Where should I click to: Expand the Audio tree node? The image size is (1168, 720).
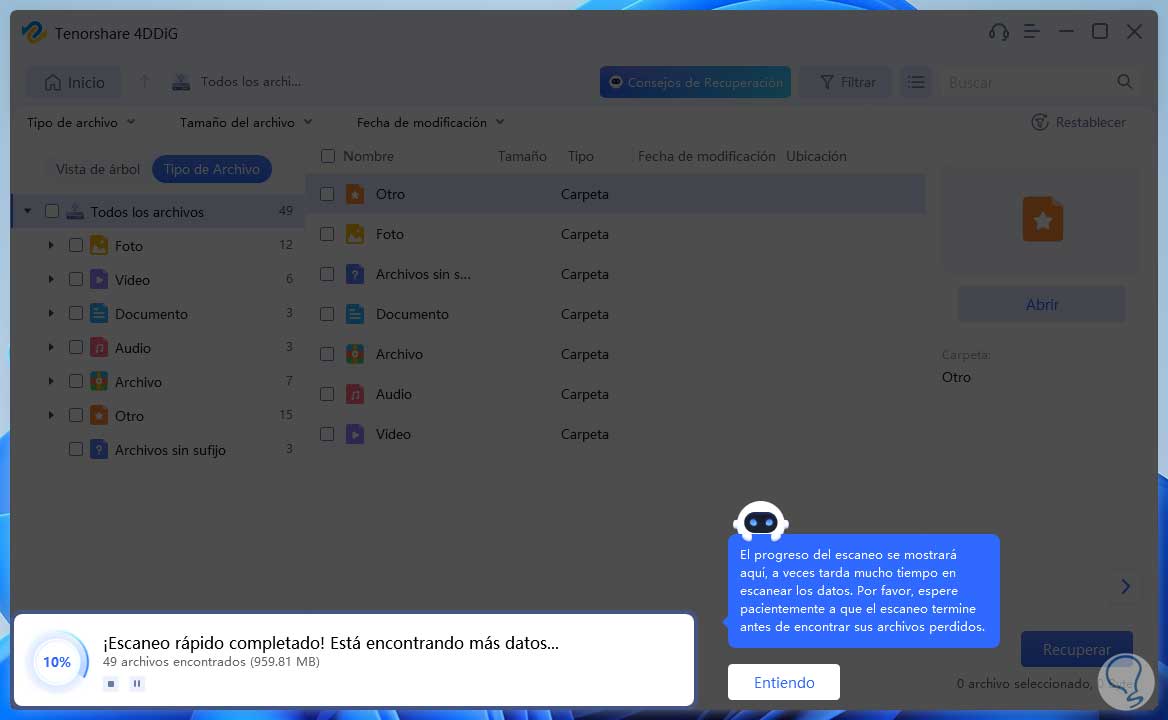click(x=51, y=347)
